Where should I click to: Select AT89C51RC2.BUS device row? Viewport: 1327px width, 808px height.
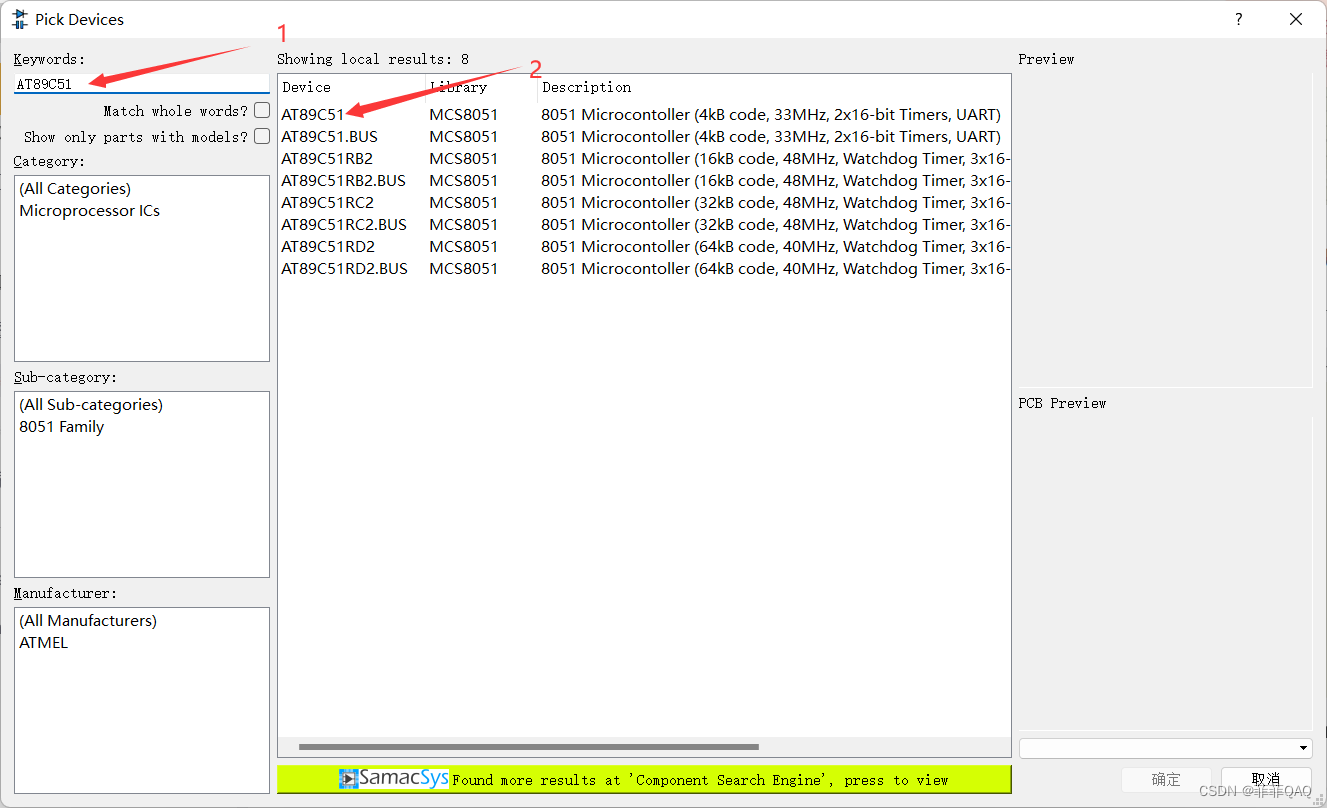(644, 225)
